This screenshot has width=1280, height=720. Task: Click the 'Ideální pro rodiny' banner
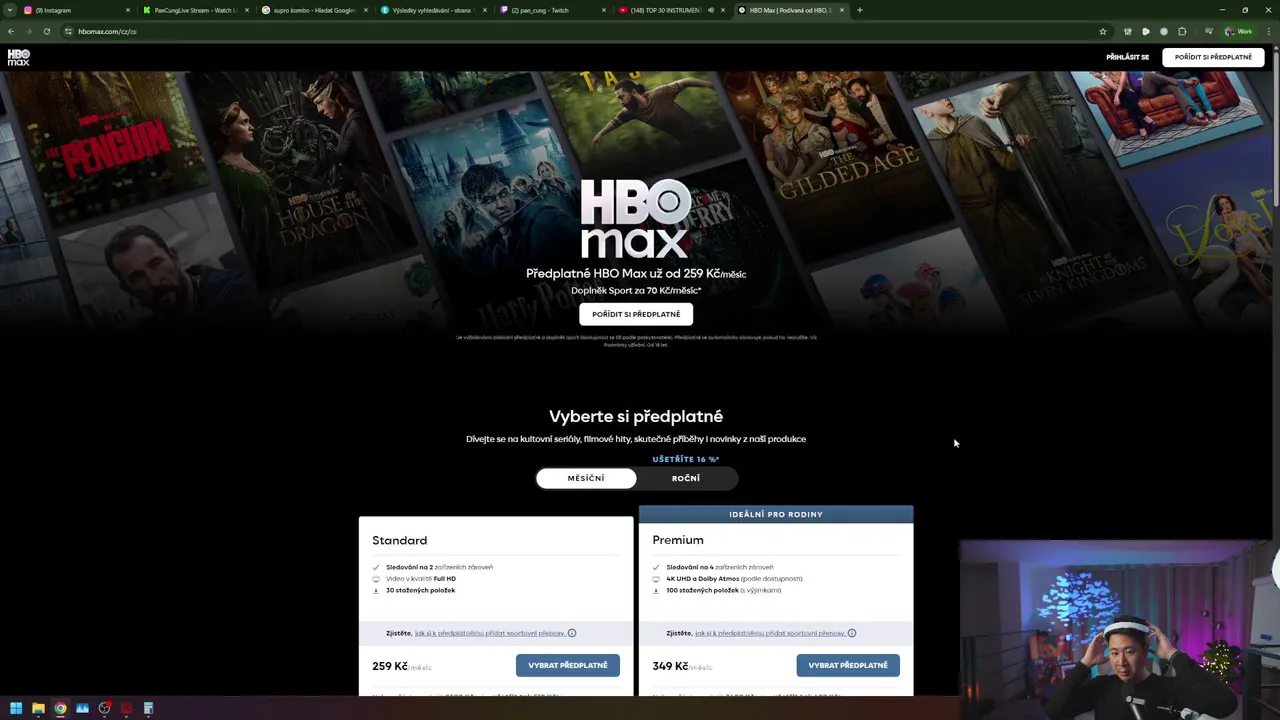[x=776, y=514]
